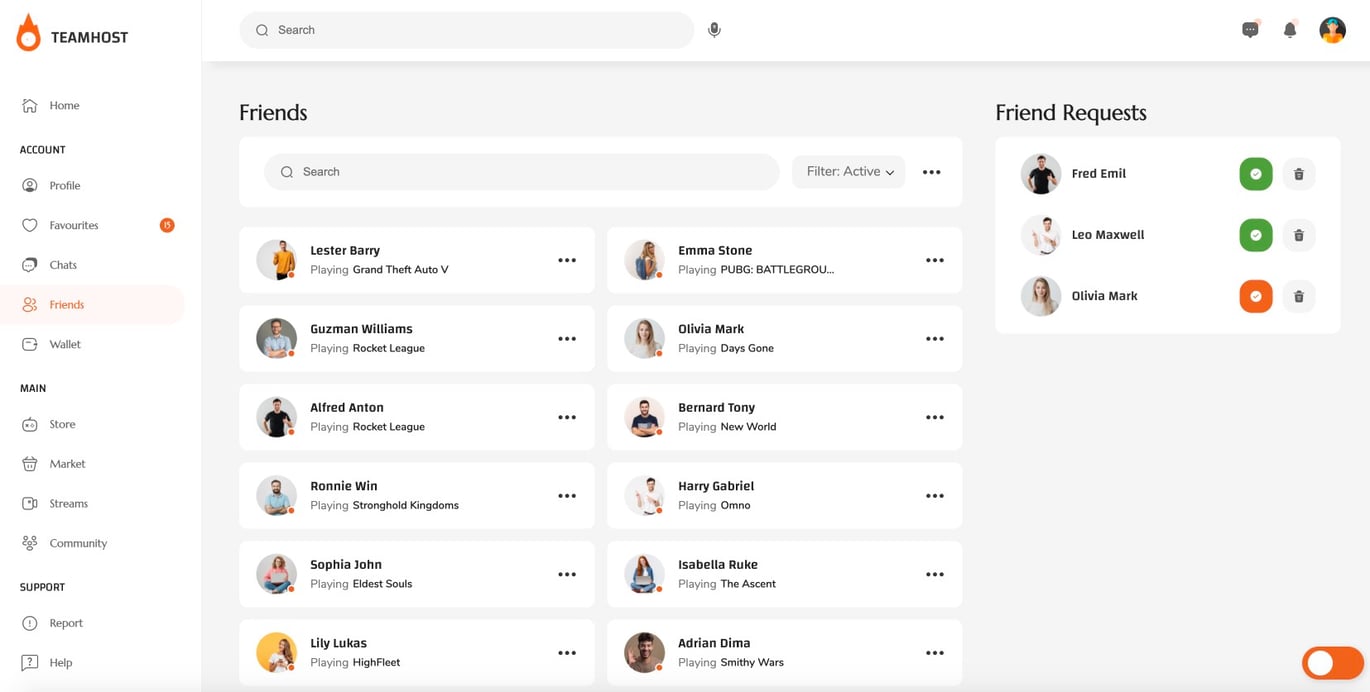Screen dimensions: 1370x692
Task: Open options menu for Lester Barry
Action: 567,260
